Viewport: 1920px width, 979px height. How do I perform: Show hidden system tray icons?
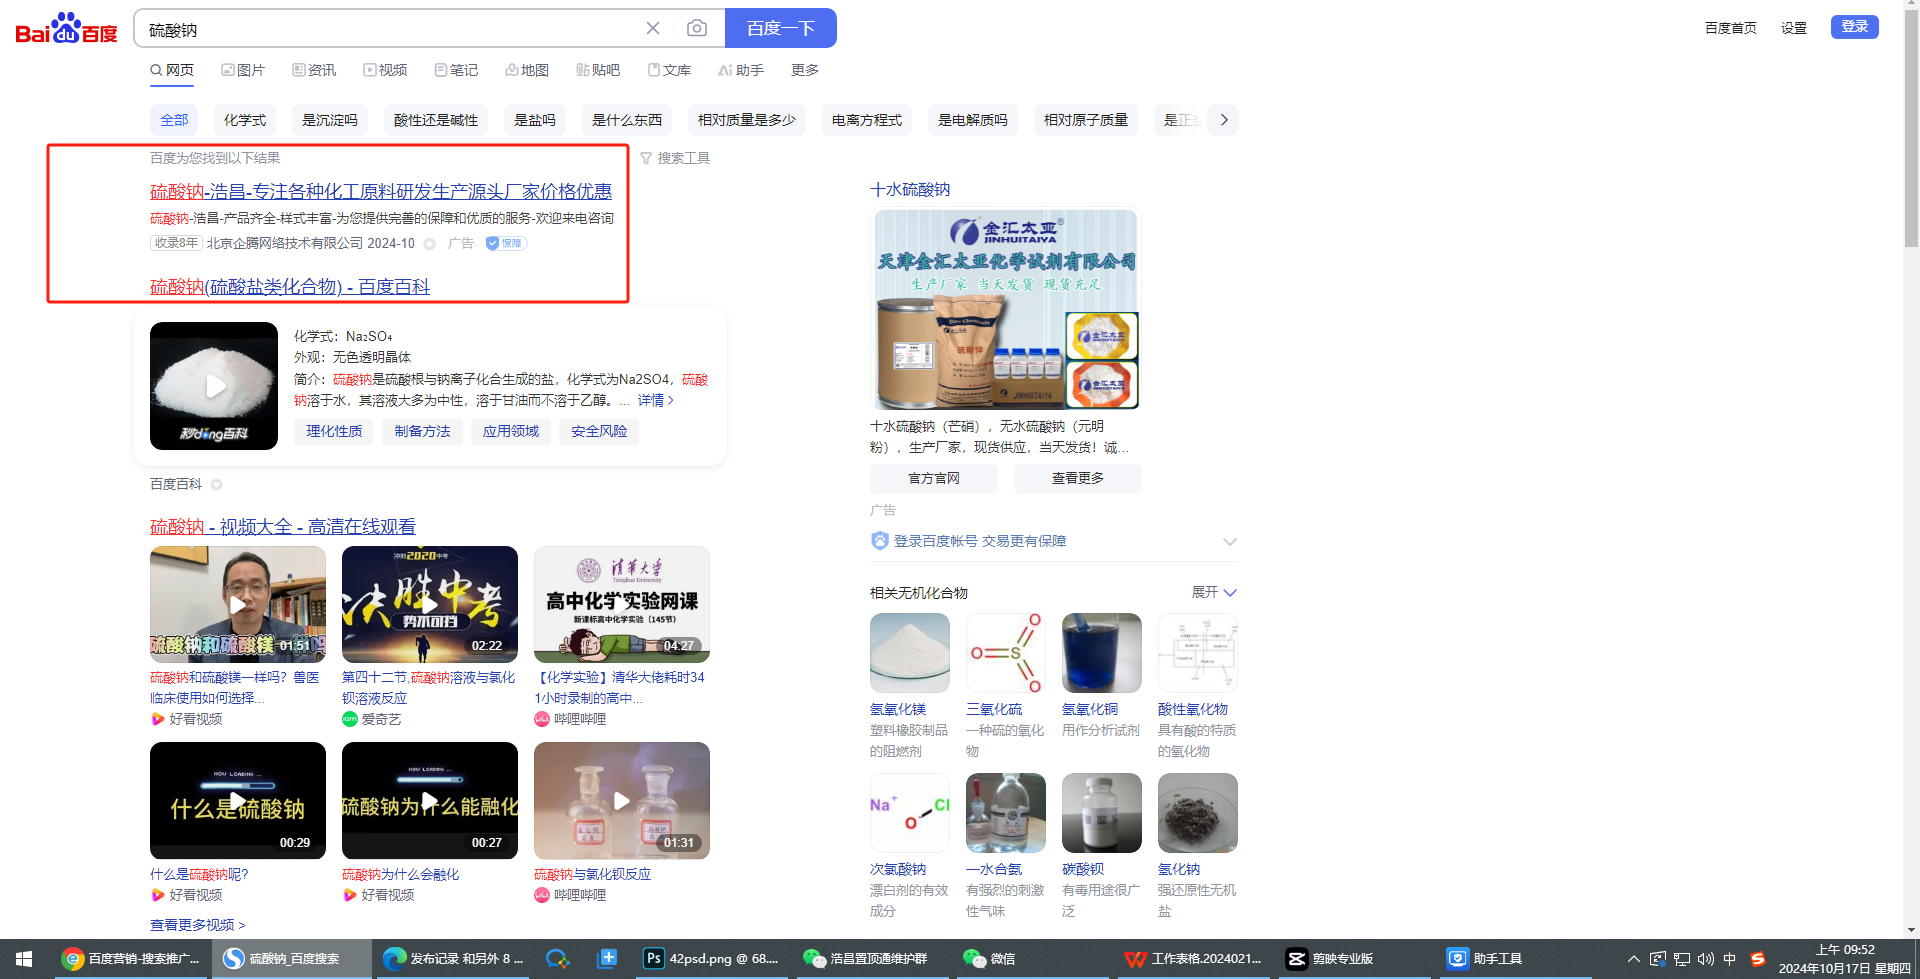click(x=1634, y=959)
